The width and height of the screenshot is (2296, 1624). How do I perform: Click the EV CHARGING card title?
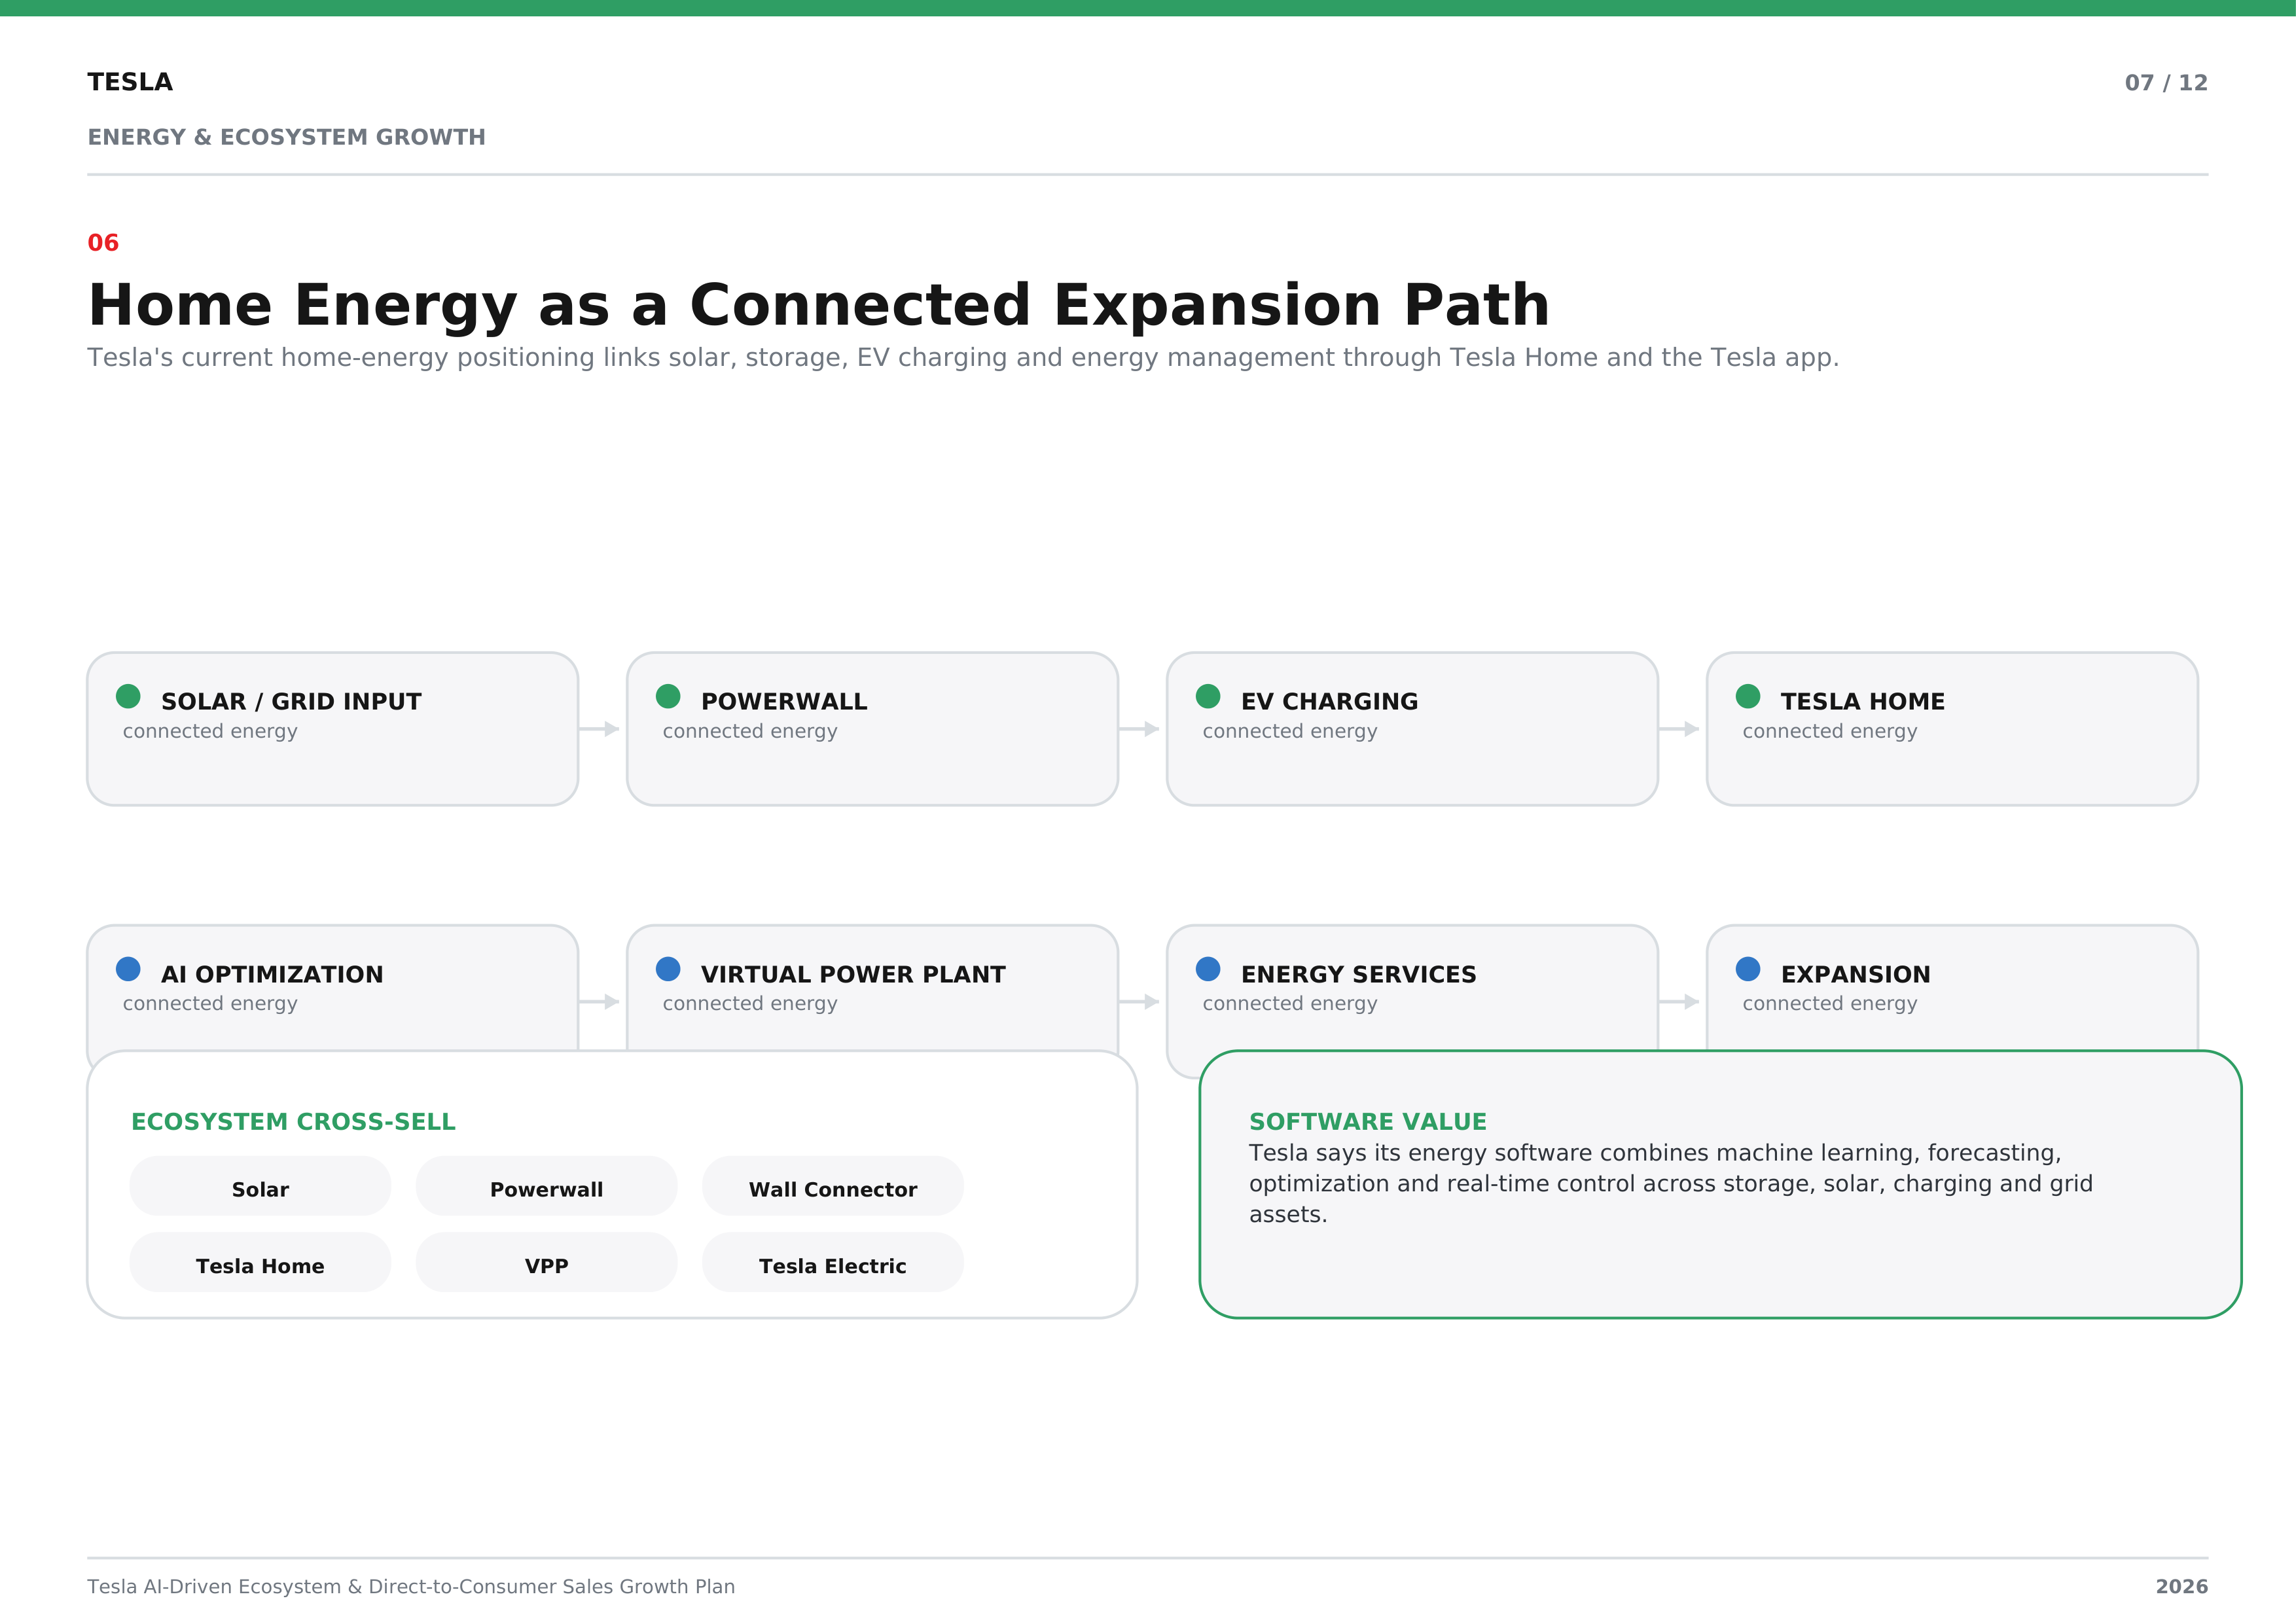[1329, 702]
